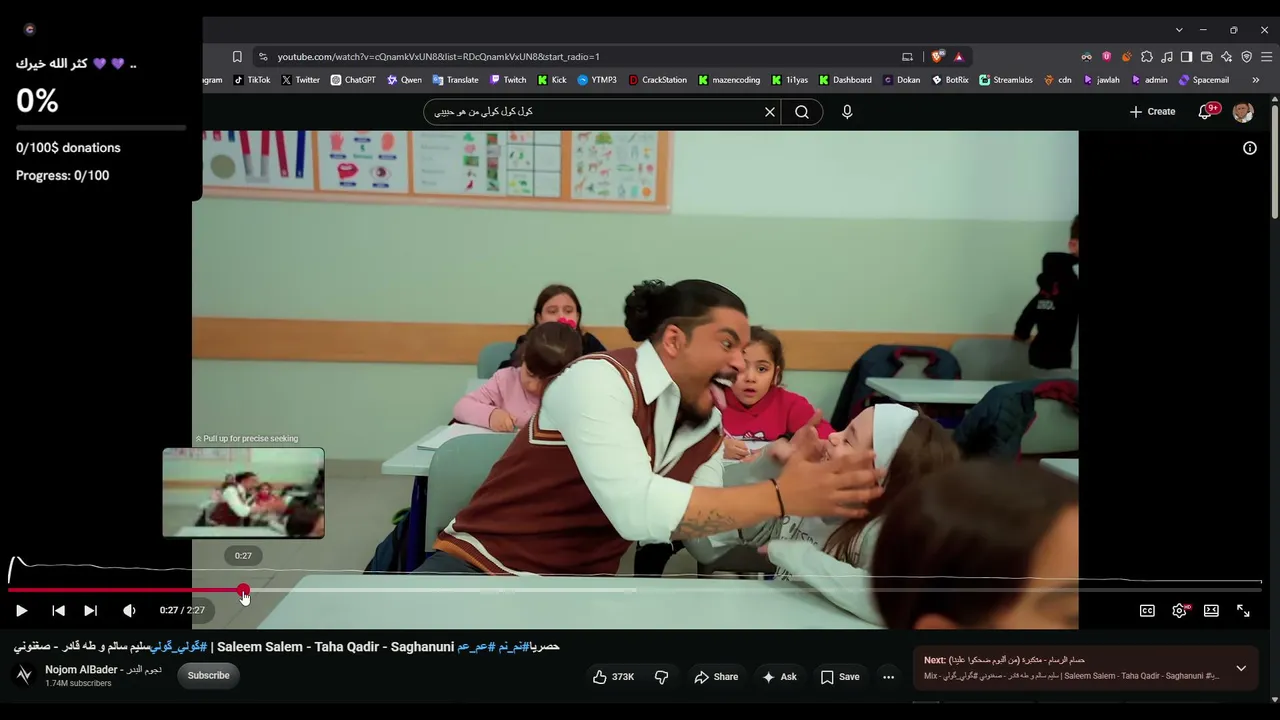The height and width of the screenshot is (720, 1280).
Task: Share the video
Action: (716, 677)
